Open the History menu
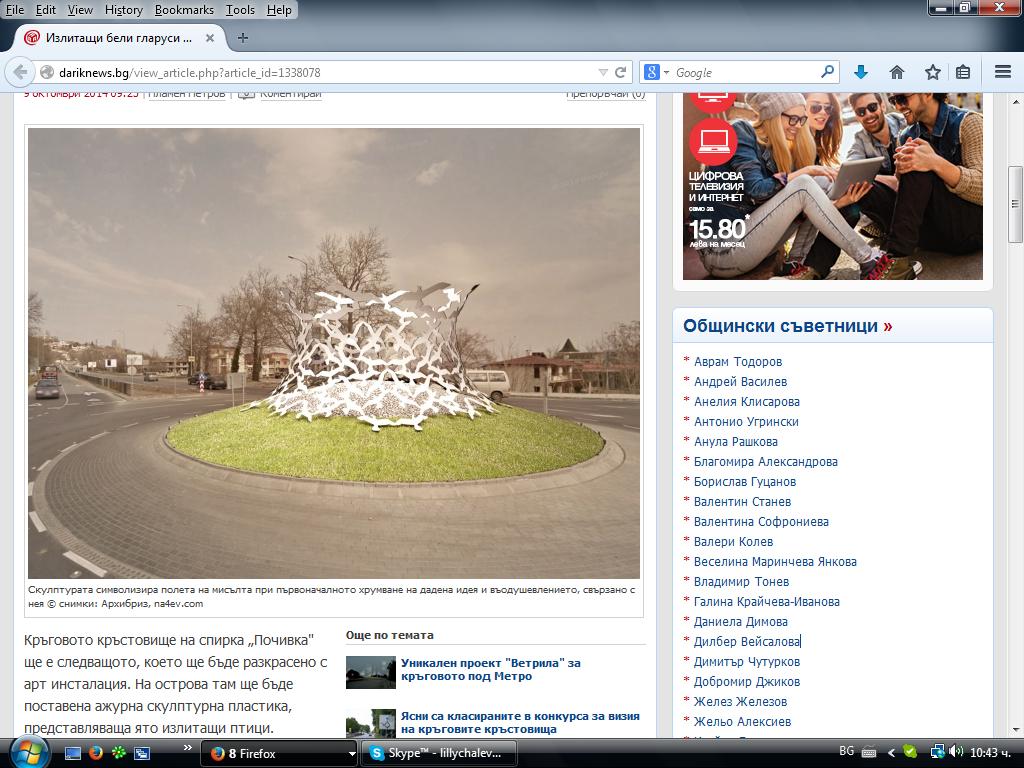The height and width of the screenshot is (768, 1024). click(x=123, y=10)
